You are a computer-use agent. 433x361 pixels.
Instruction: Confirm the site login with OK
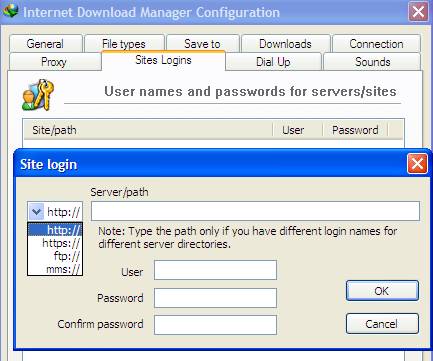(382, 291)
